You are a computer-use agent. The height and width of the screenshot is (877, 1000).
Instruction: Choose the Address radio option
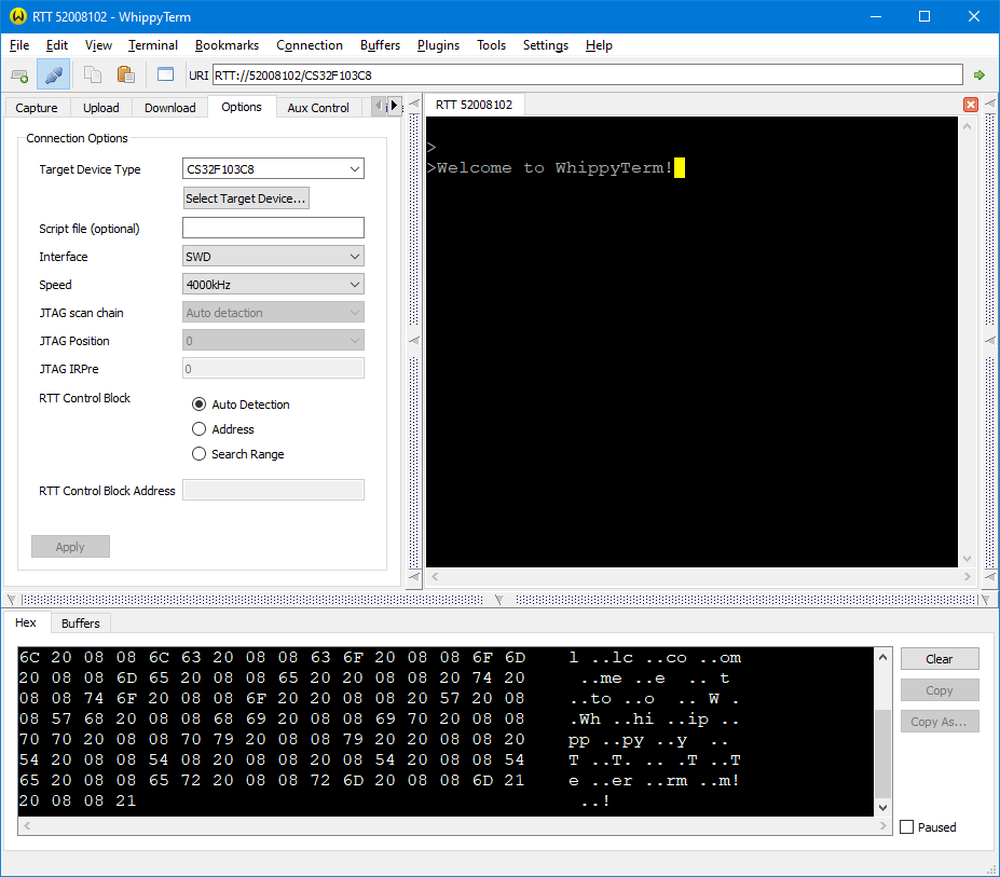198,430
